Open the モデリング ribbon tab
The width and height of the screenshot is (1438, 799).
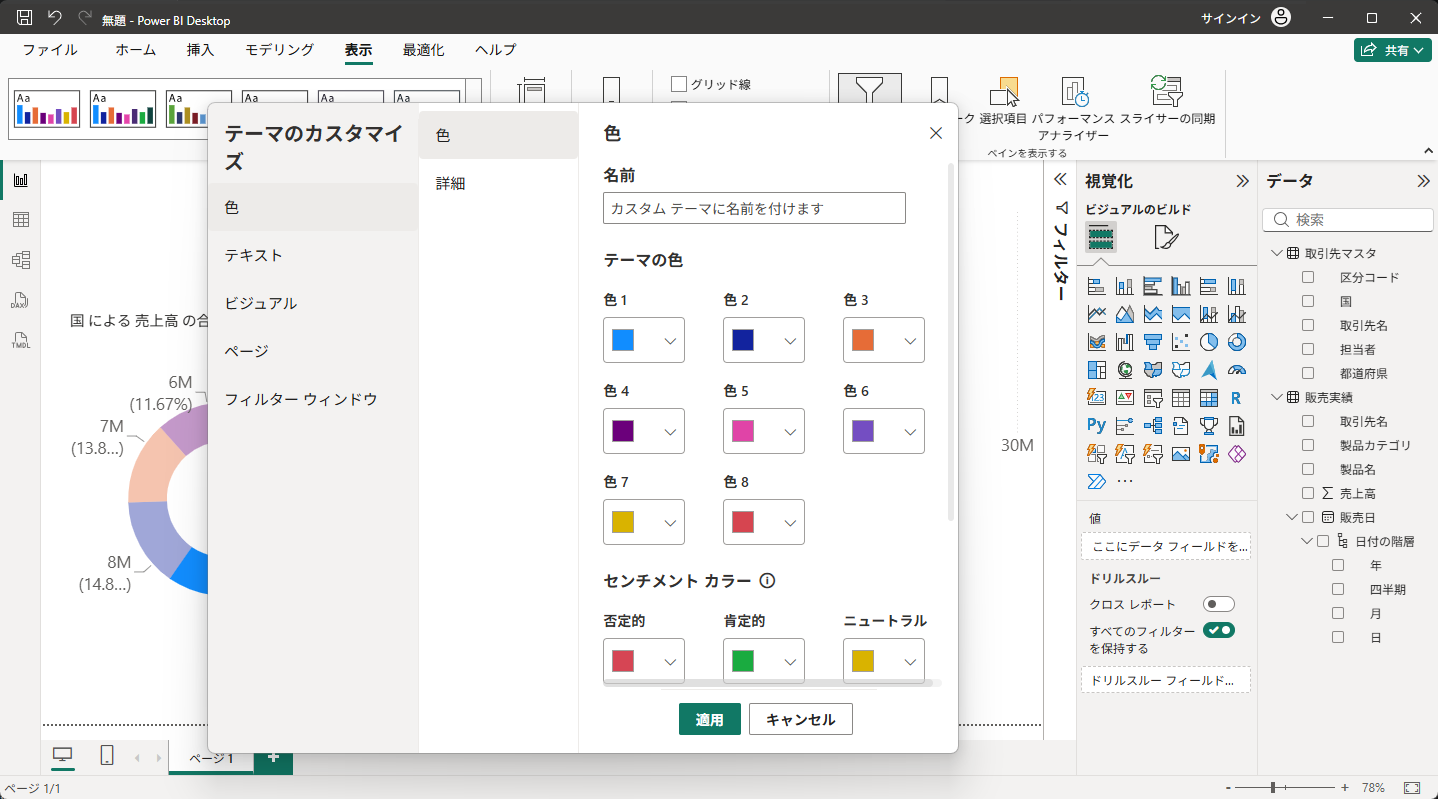pyautogui.click(x=280, y=50)
